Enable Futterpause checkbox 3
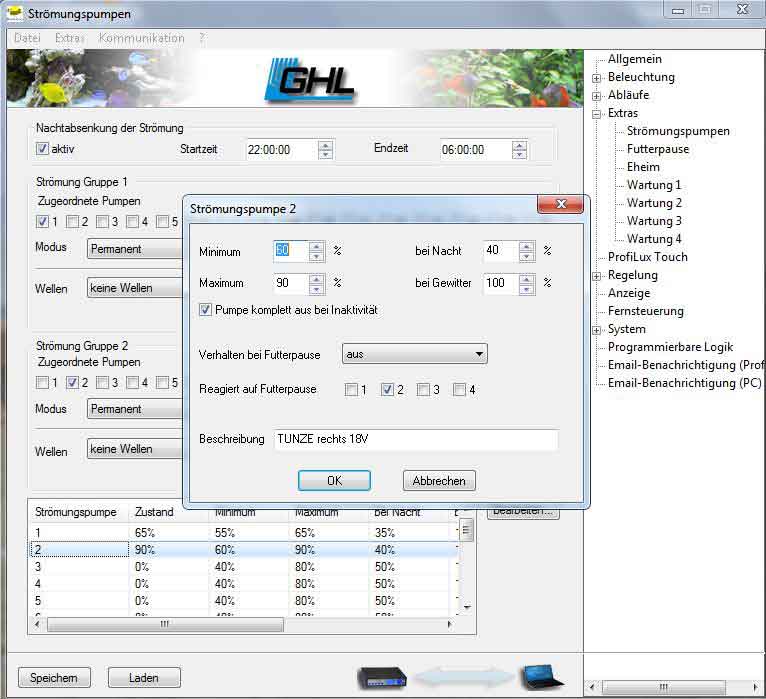 click(x=424, y=390)
